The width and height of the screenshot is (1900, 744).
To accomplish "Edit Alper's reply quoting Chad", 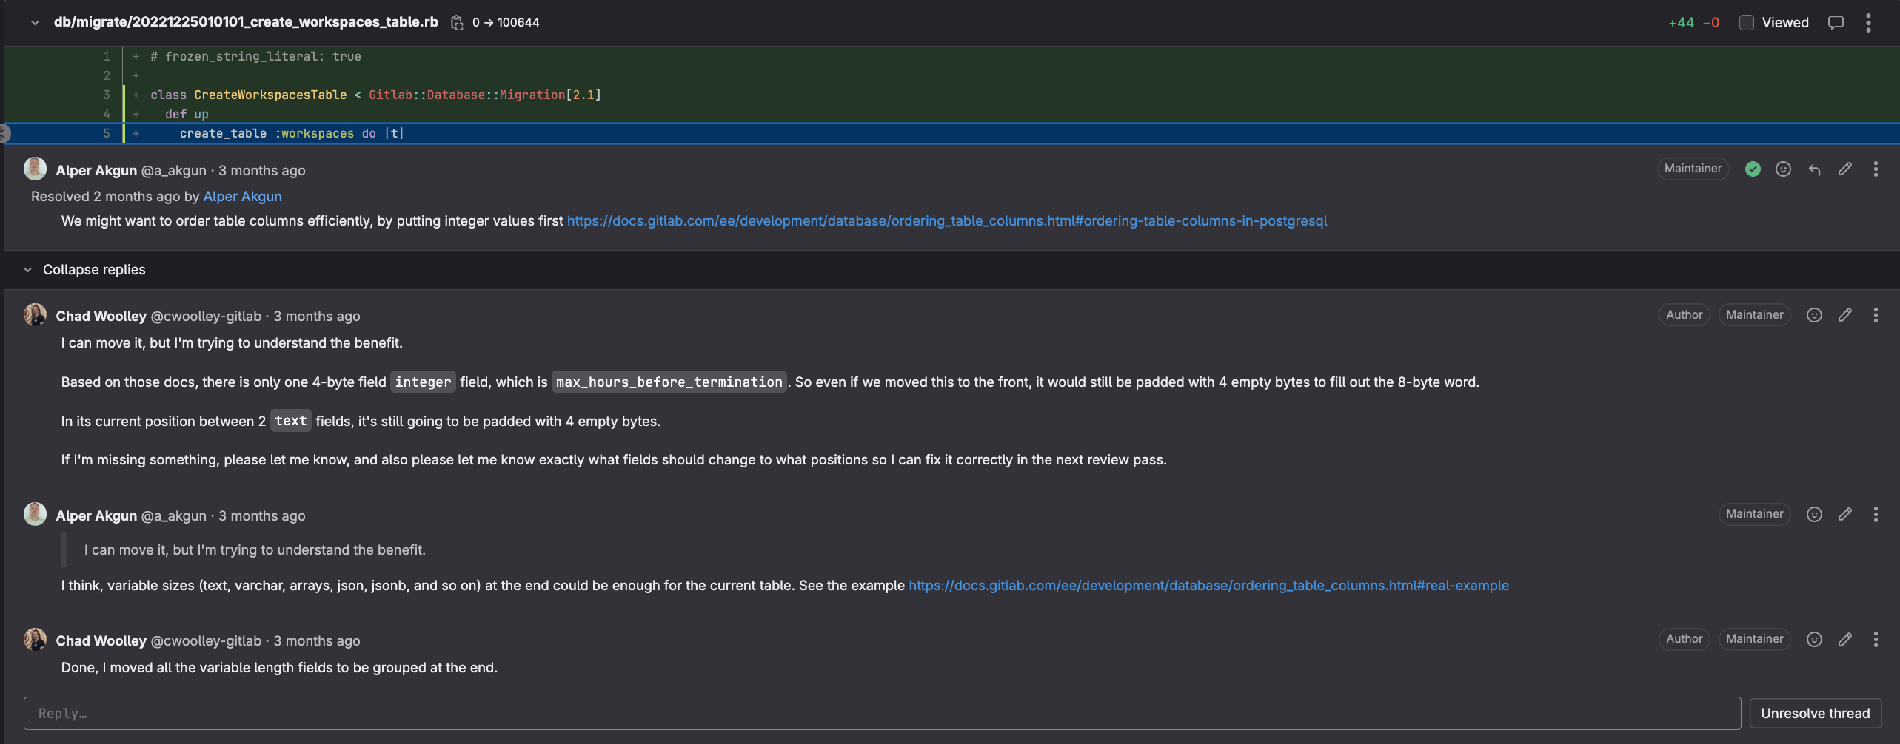I will pyautogui.click(x=1845, y=515).
